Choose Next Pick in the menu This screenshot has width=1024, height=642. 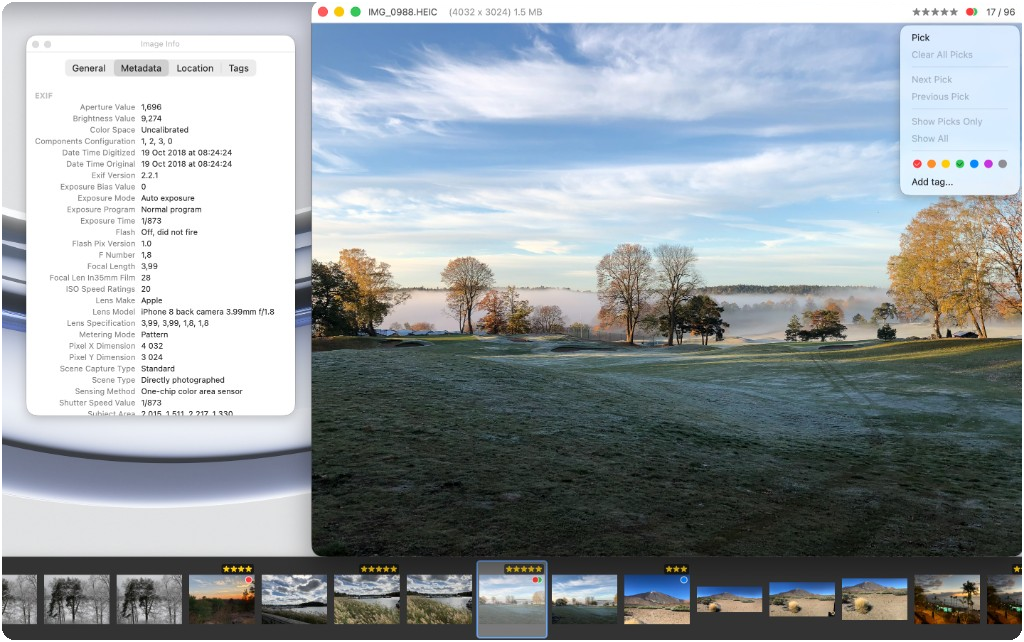pos(931,80)
